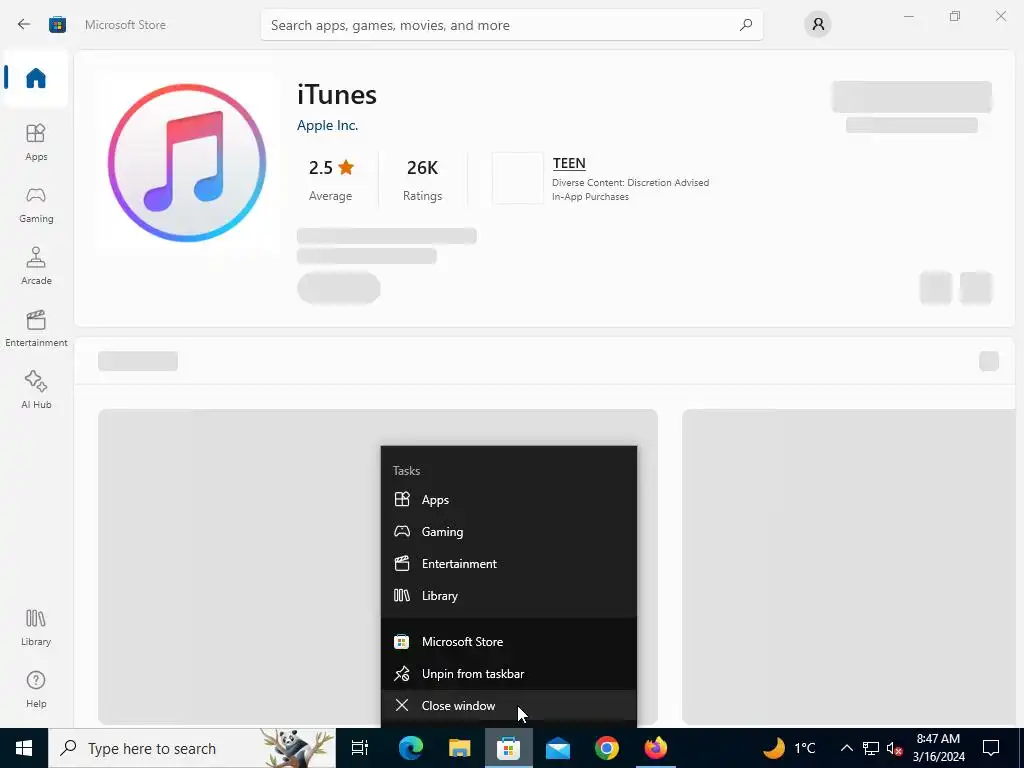Select Microsoft Store in the jump list
1024x768 pixels.
coord(509,641)
